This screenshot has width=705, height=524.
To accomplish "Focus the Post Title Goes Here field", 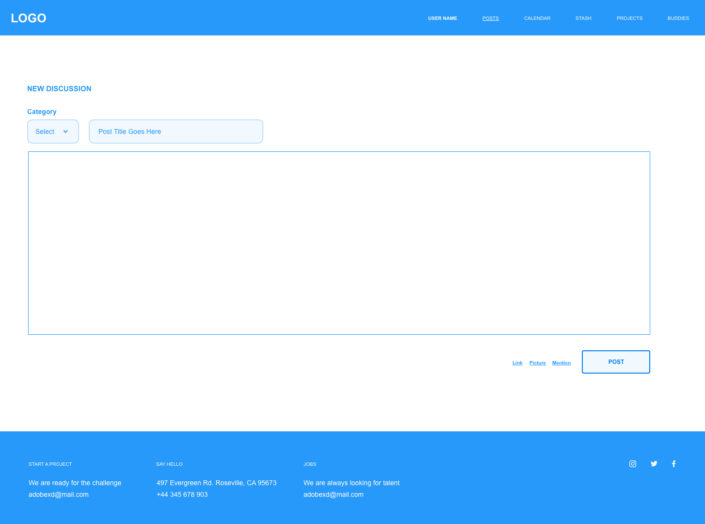I will point(176,132).
